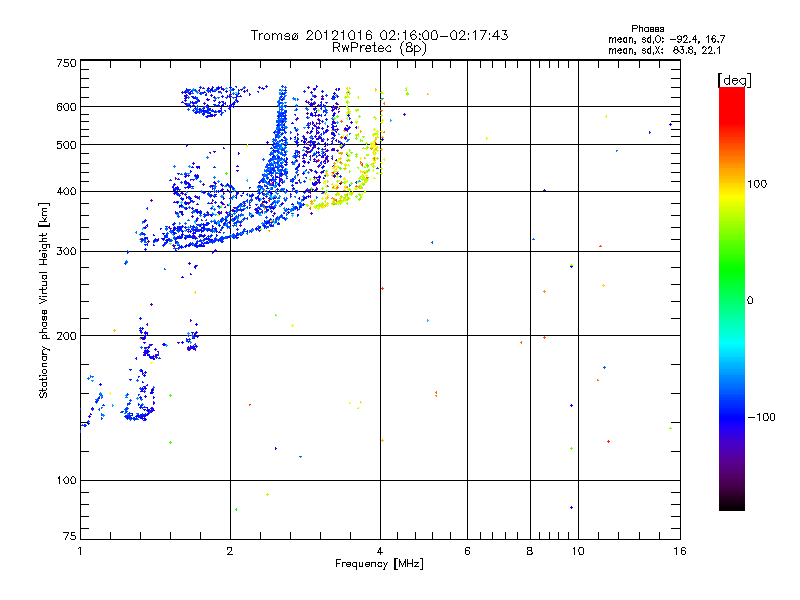Click the 'Stationary phase Virtual Height [km]' axis label
800x600 pixels.
coord(43,300)
